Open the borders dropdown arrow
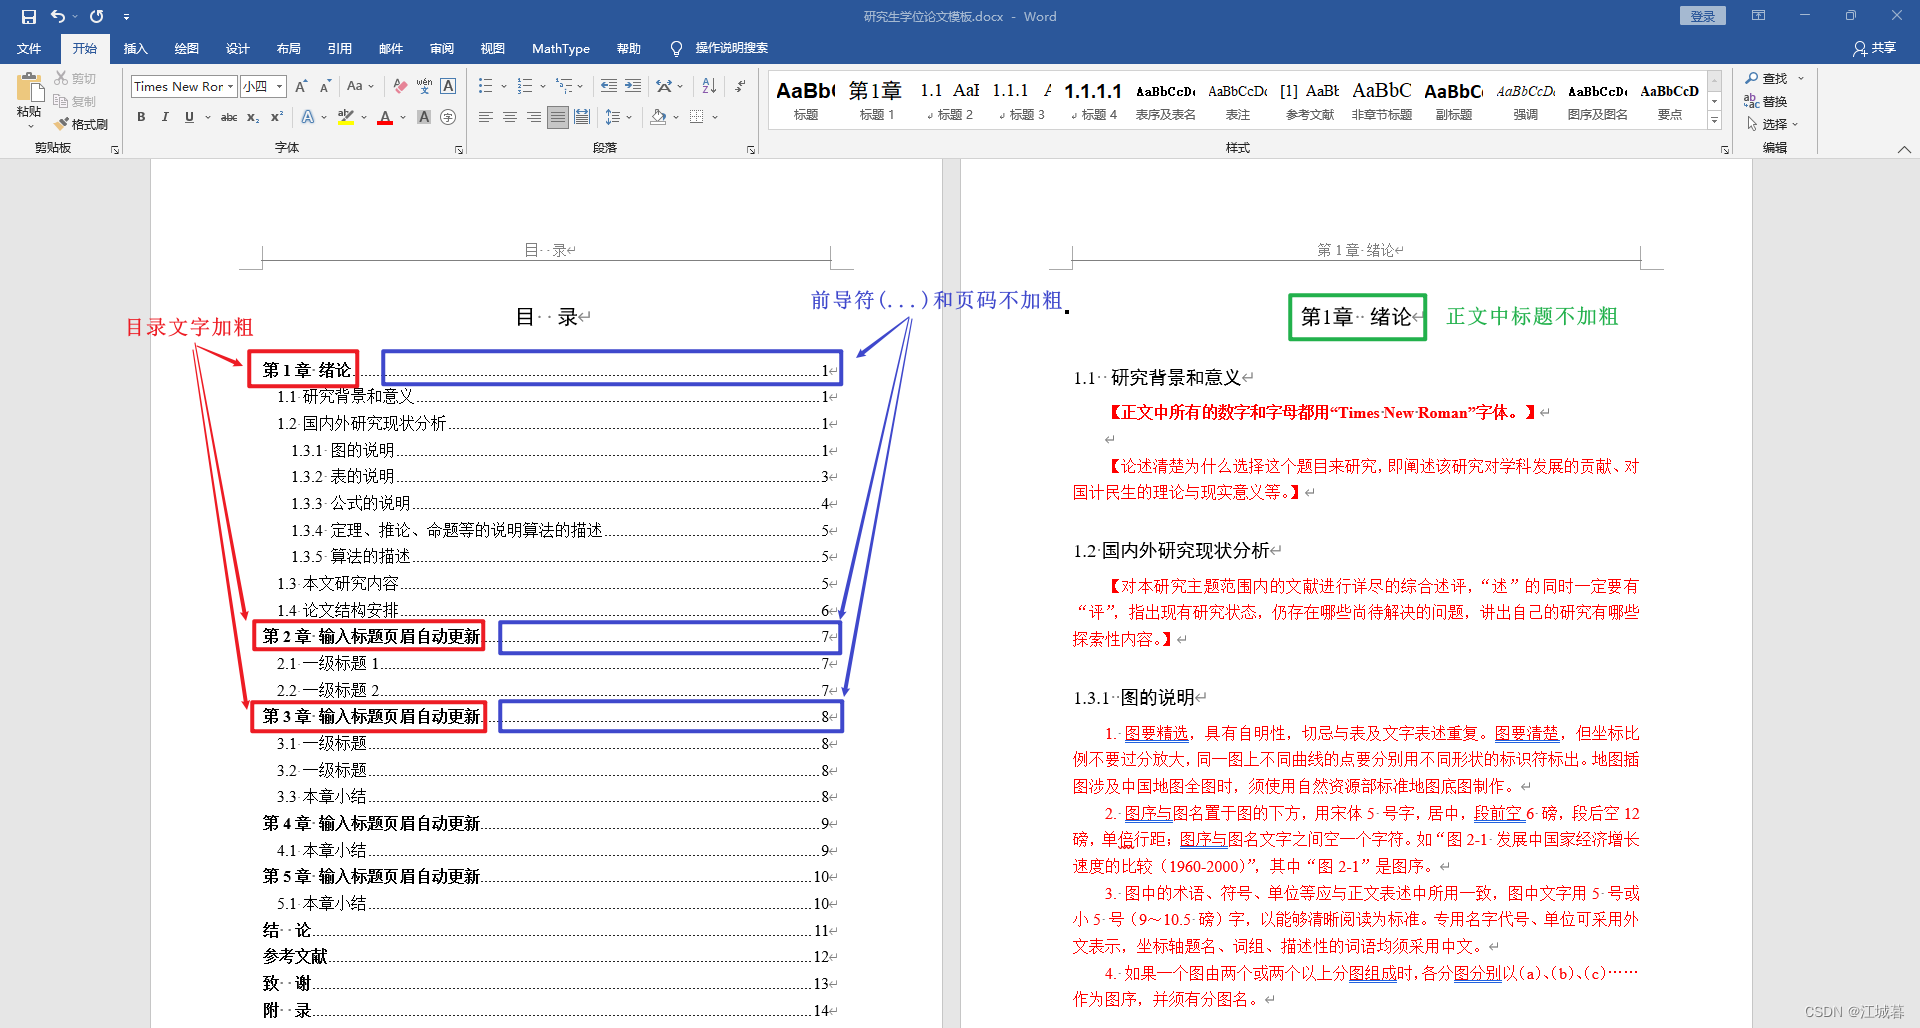Image resolution: width=1920 pixels, height=1028 pixels. [x=715, y=117]
